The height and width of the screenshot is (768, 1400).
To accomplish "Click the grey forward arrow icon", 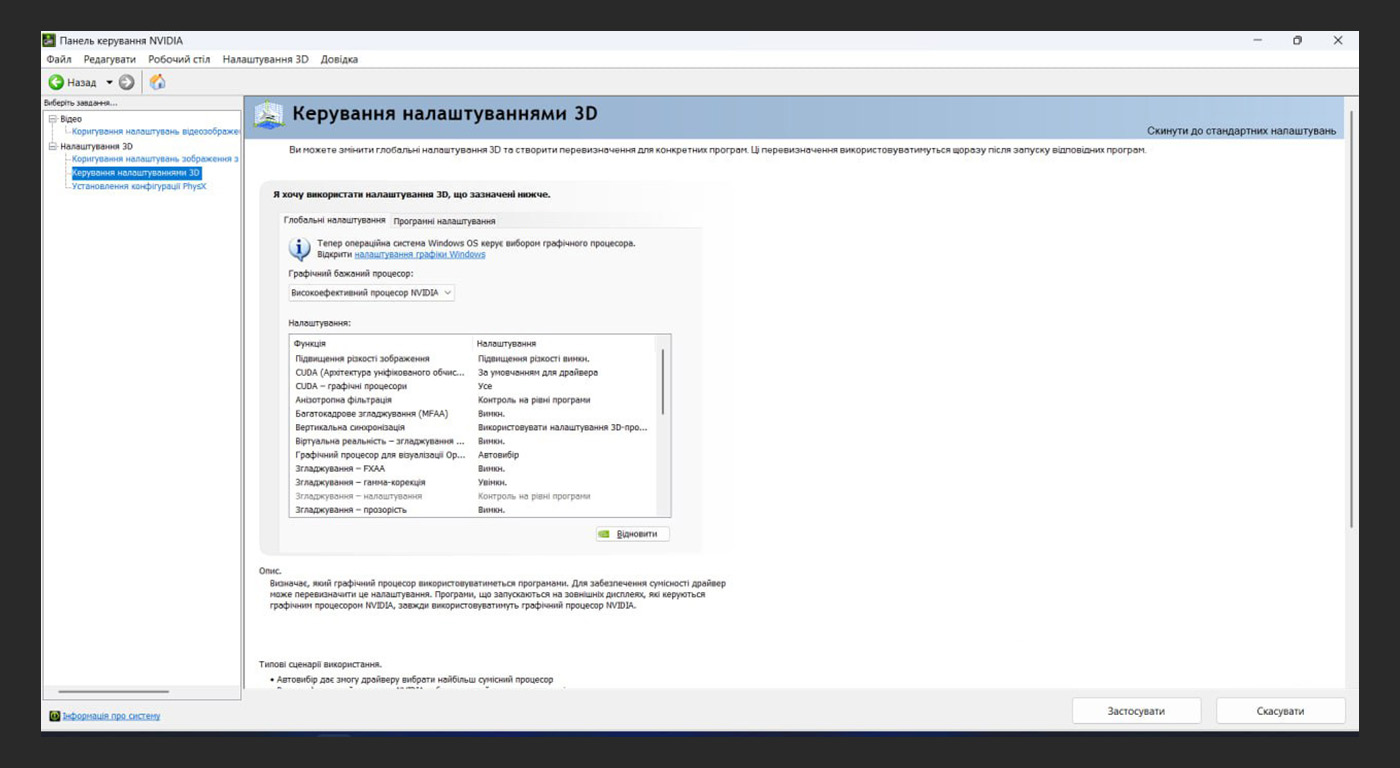I will [x=126, y=82].
